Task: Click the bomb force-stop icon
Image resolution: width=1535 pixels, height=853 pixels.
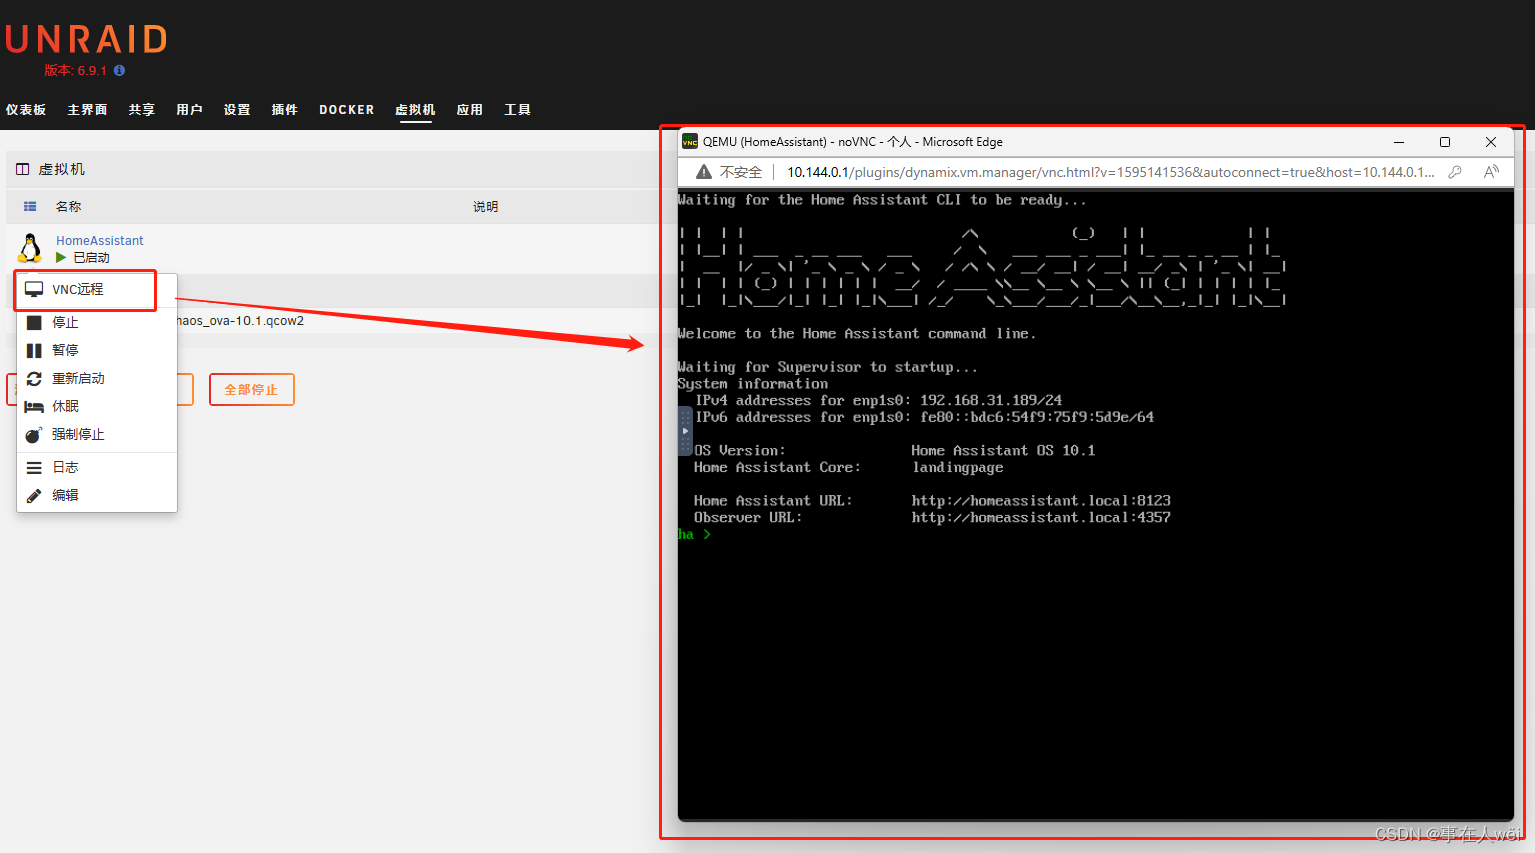Action: pyautogui.click(x=34, y=434)
